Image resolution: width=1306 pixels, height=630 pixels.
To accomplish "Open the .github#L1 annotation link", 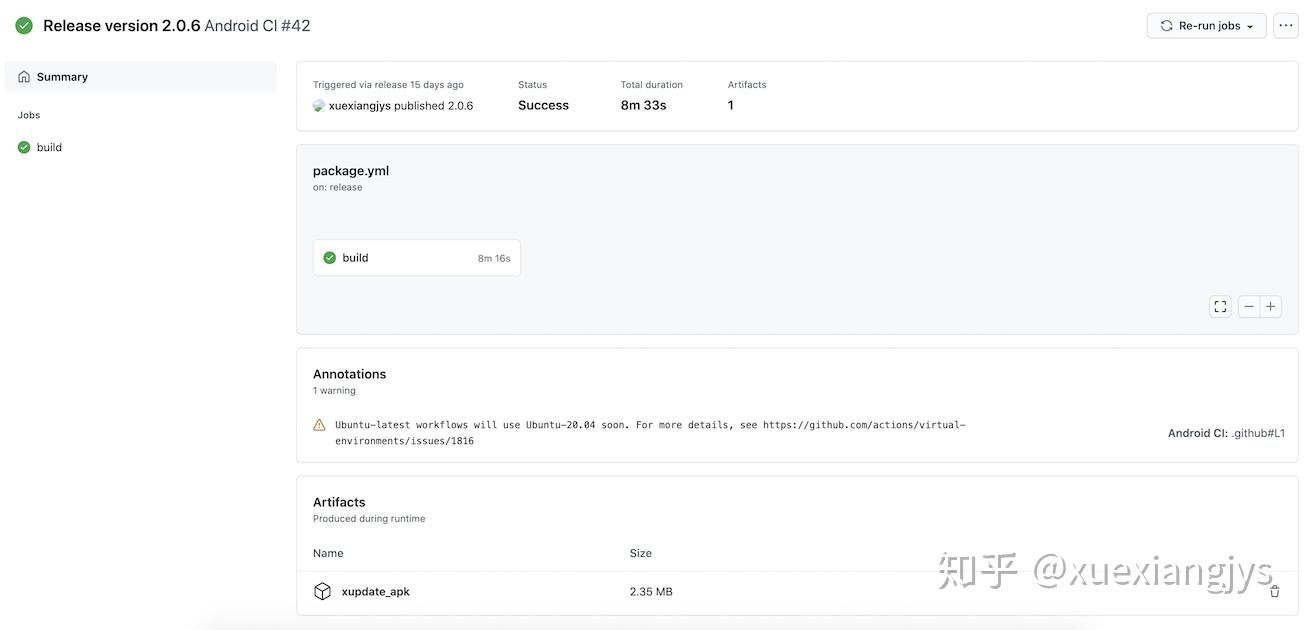I will 1257,434.
